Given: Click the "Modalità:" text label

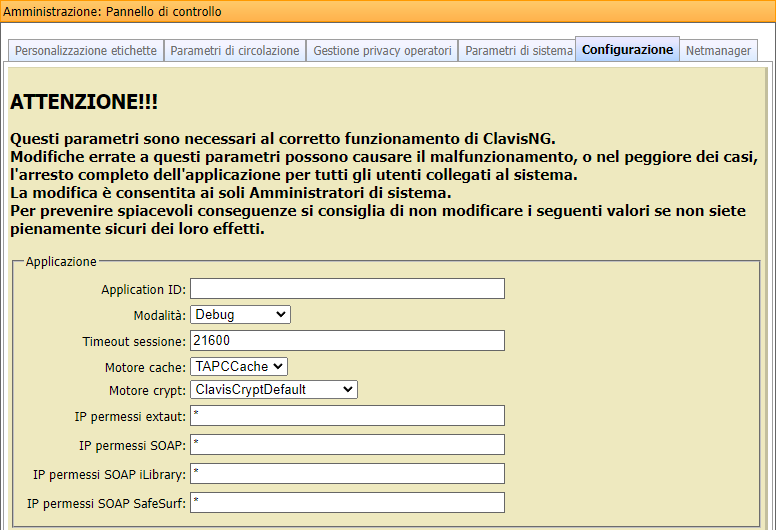Looking at the screenshot, I should tap(159, 315).
